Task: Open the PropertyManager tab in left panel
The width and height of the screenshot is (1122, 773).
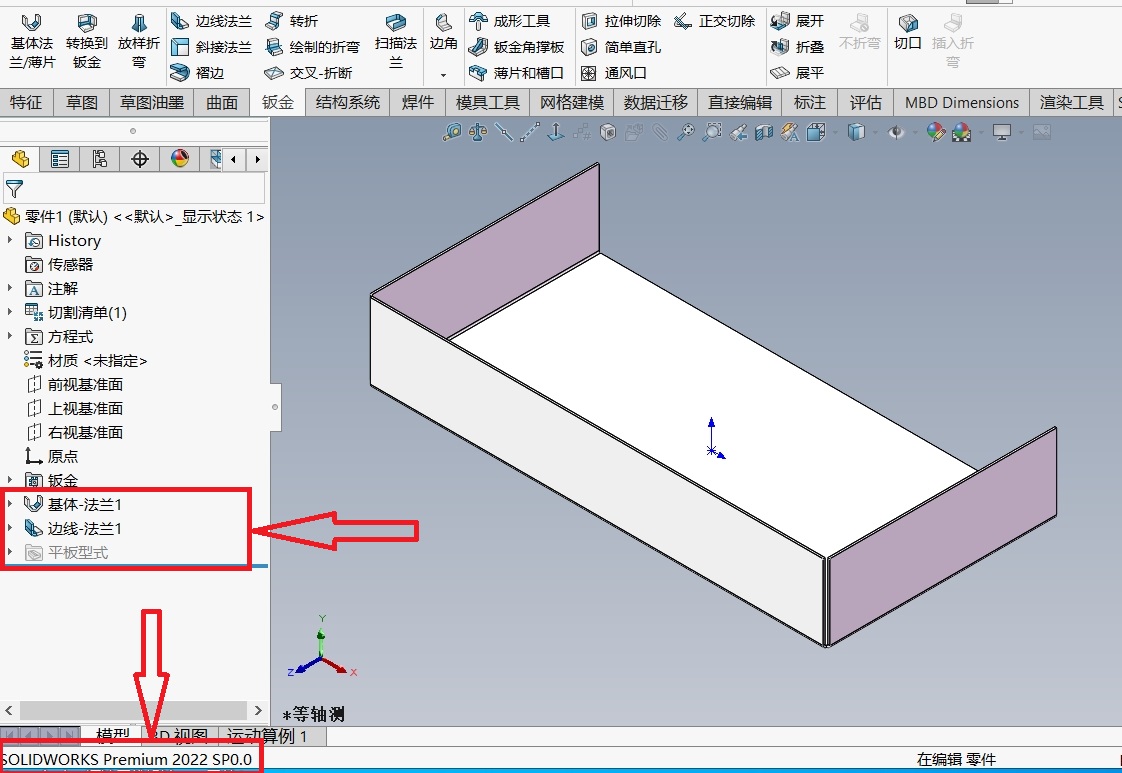Action: coord(59,159)
